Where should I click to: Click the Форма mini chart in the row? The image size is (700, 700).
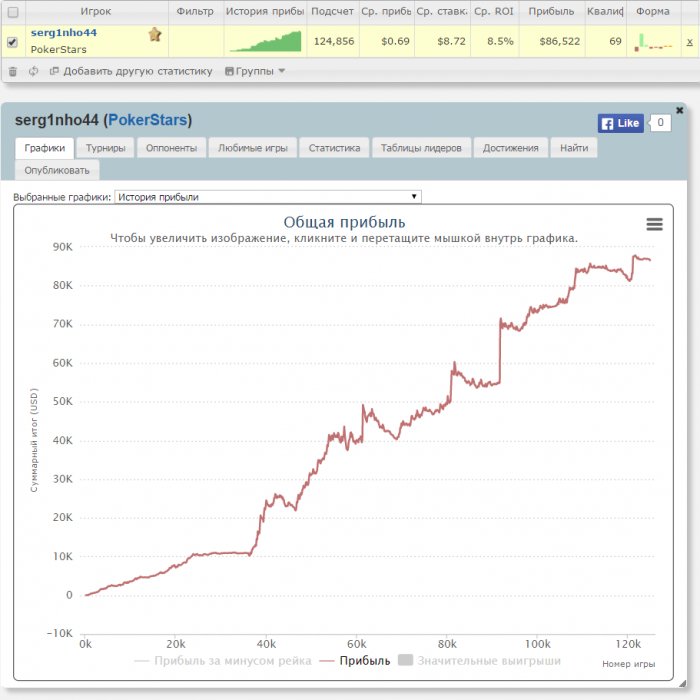(x=653, y=42)
